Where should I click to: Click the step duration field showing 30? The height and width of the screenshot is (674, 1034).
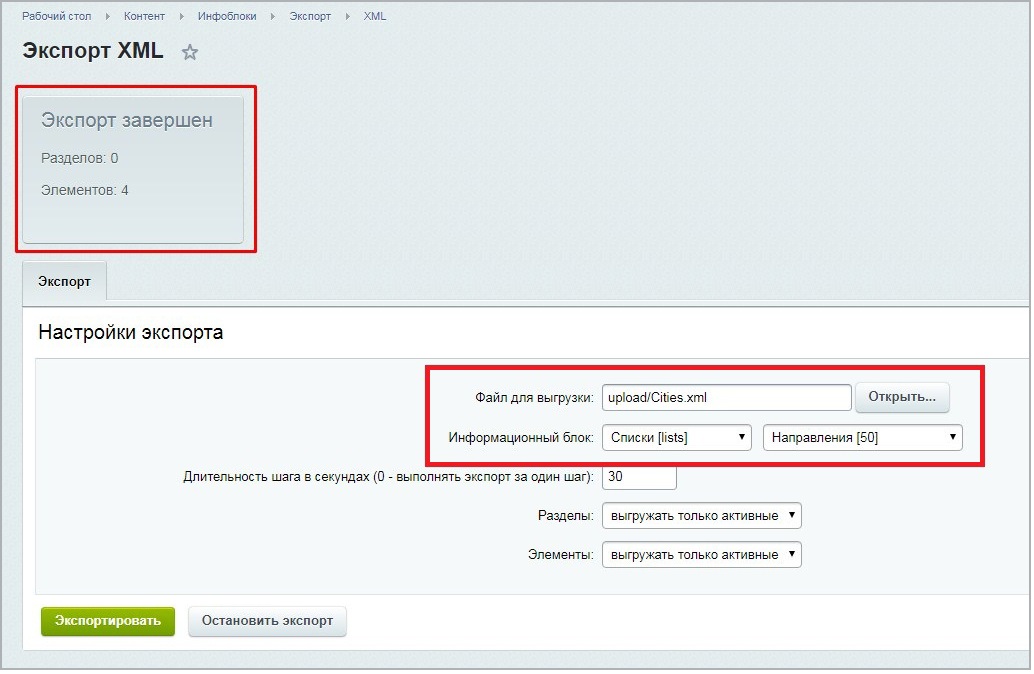pyautogui.click(x=639, y=477)
